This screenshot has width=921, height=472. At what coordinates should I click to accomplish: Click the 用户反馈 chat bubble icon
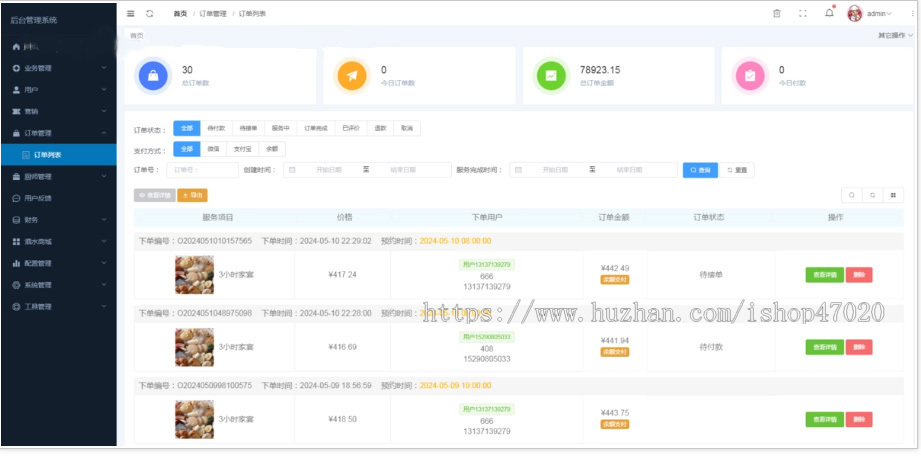[16, 198]
